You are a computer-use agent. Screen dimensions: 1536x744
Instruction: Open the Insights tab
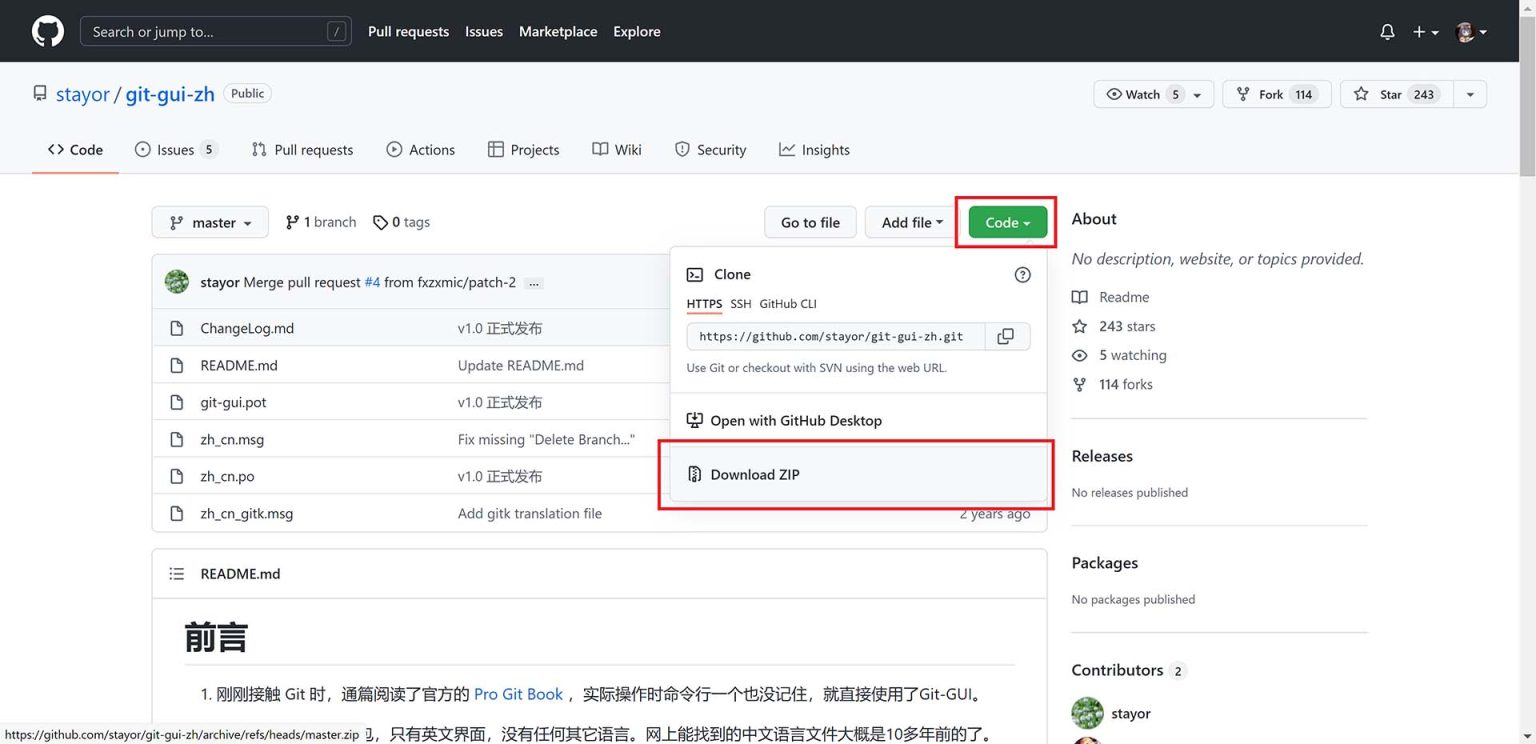[x=814, y=149]
